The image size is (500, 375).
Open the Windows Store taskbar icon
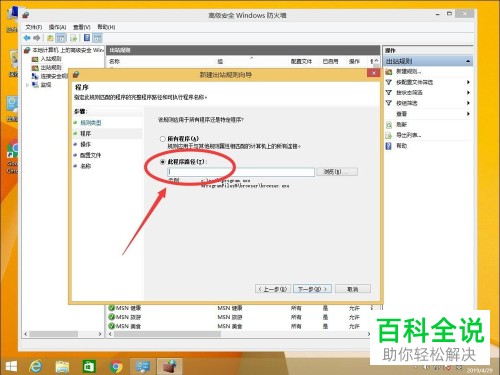click(x=89, y=366)
